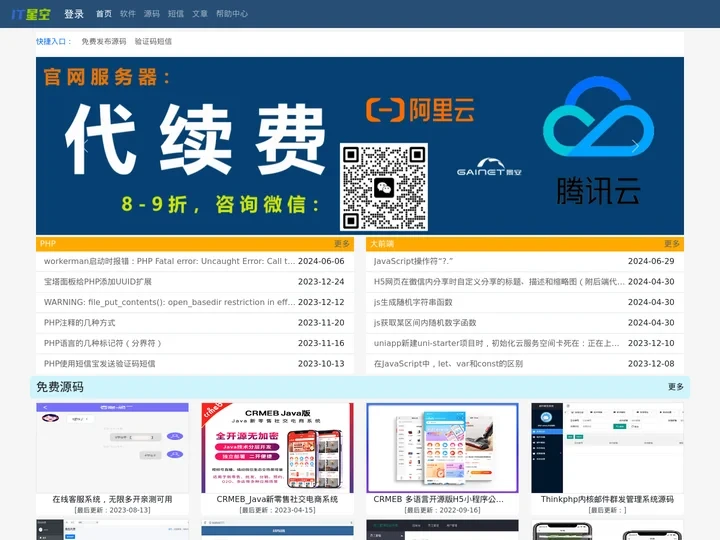Open 在线客服系统,无限多开亲测可用 title
This screenshot has width=720, height=540.
(112, 499)
